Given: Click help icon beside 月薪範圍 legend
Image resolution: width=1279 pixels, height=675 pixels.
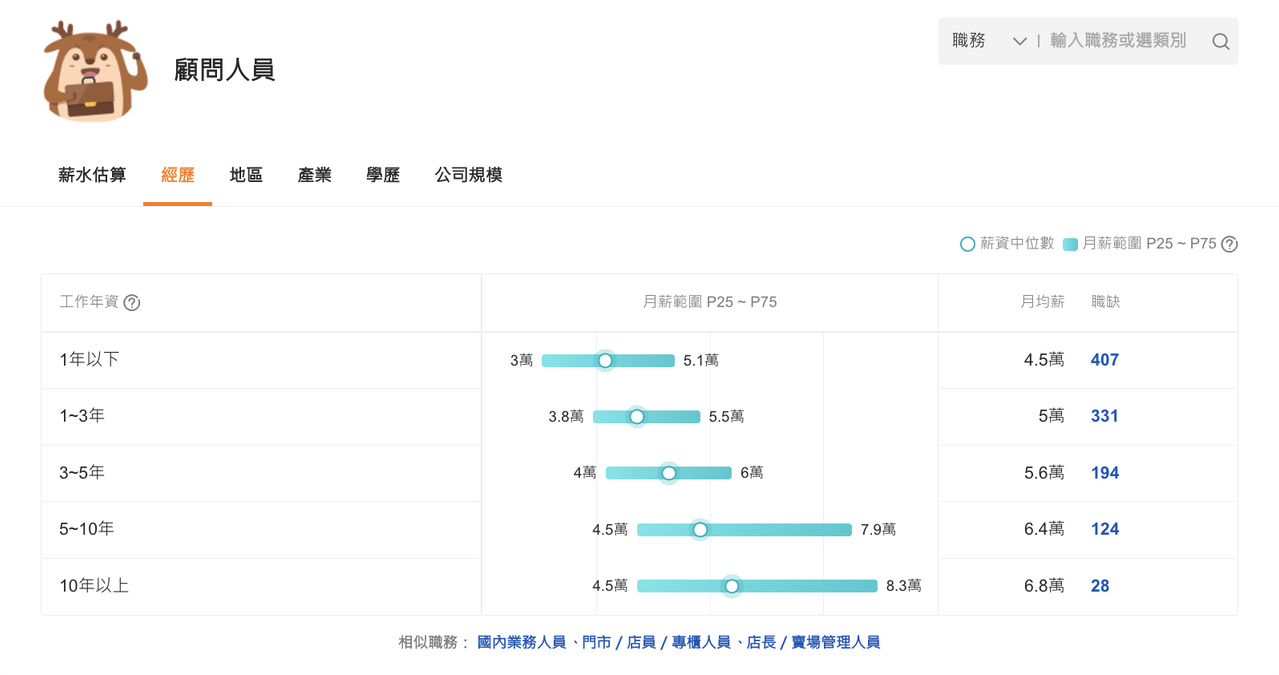Looking at the screenshot, I should pyautogui.click(x=1230, y=244).
